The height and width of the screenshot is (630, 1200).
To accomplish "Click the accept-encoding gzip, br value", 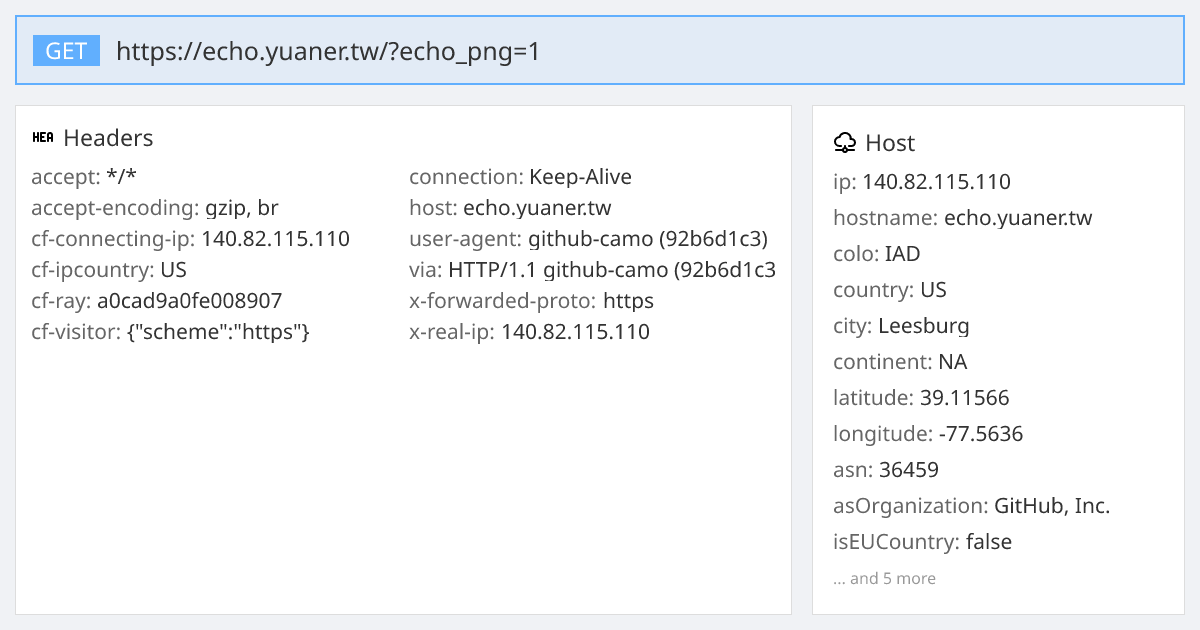I will (x=242, y=208).
